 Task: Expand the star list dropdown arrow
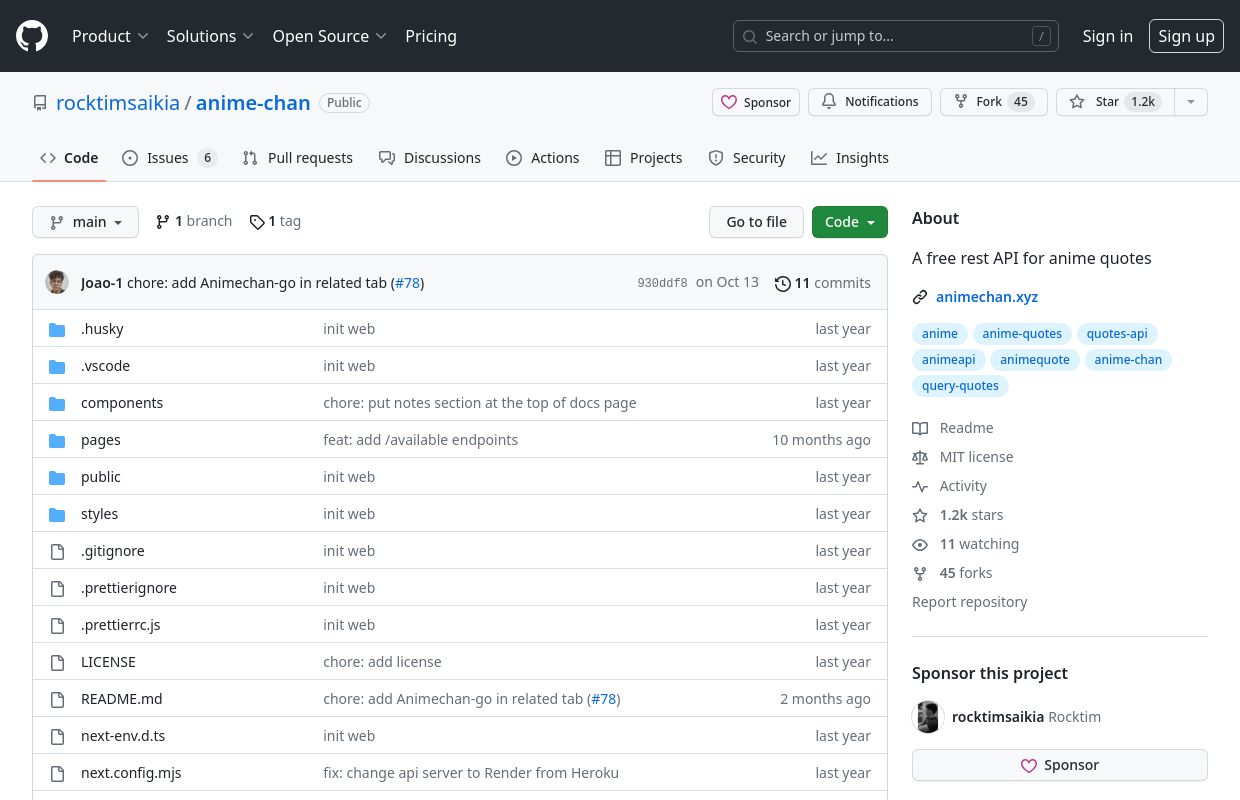[1190, 102]
